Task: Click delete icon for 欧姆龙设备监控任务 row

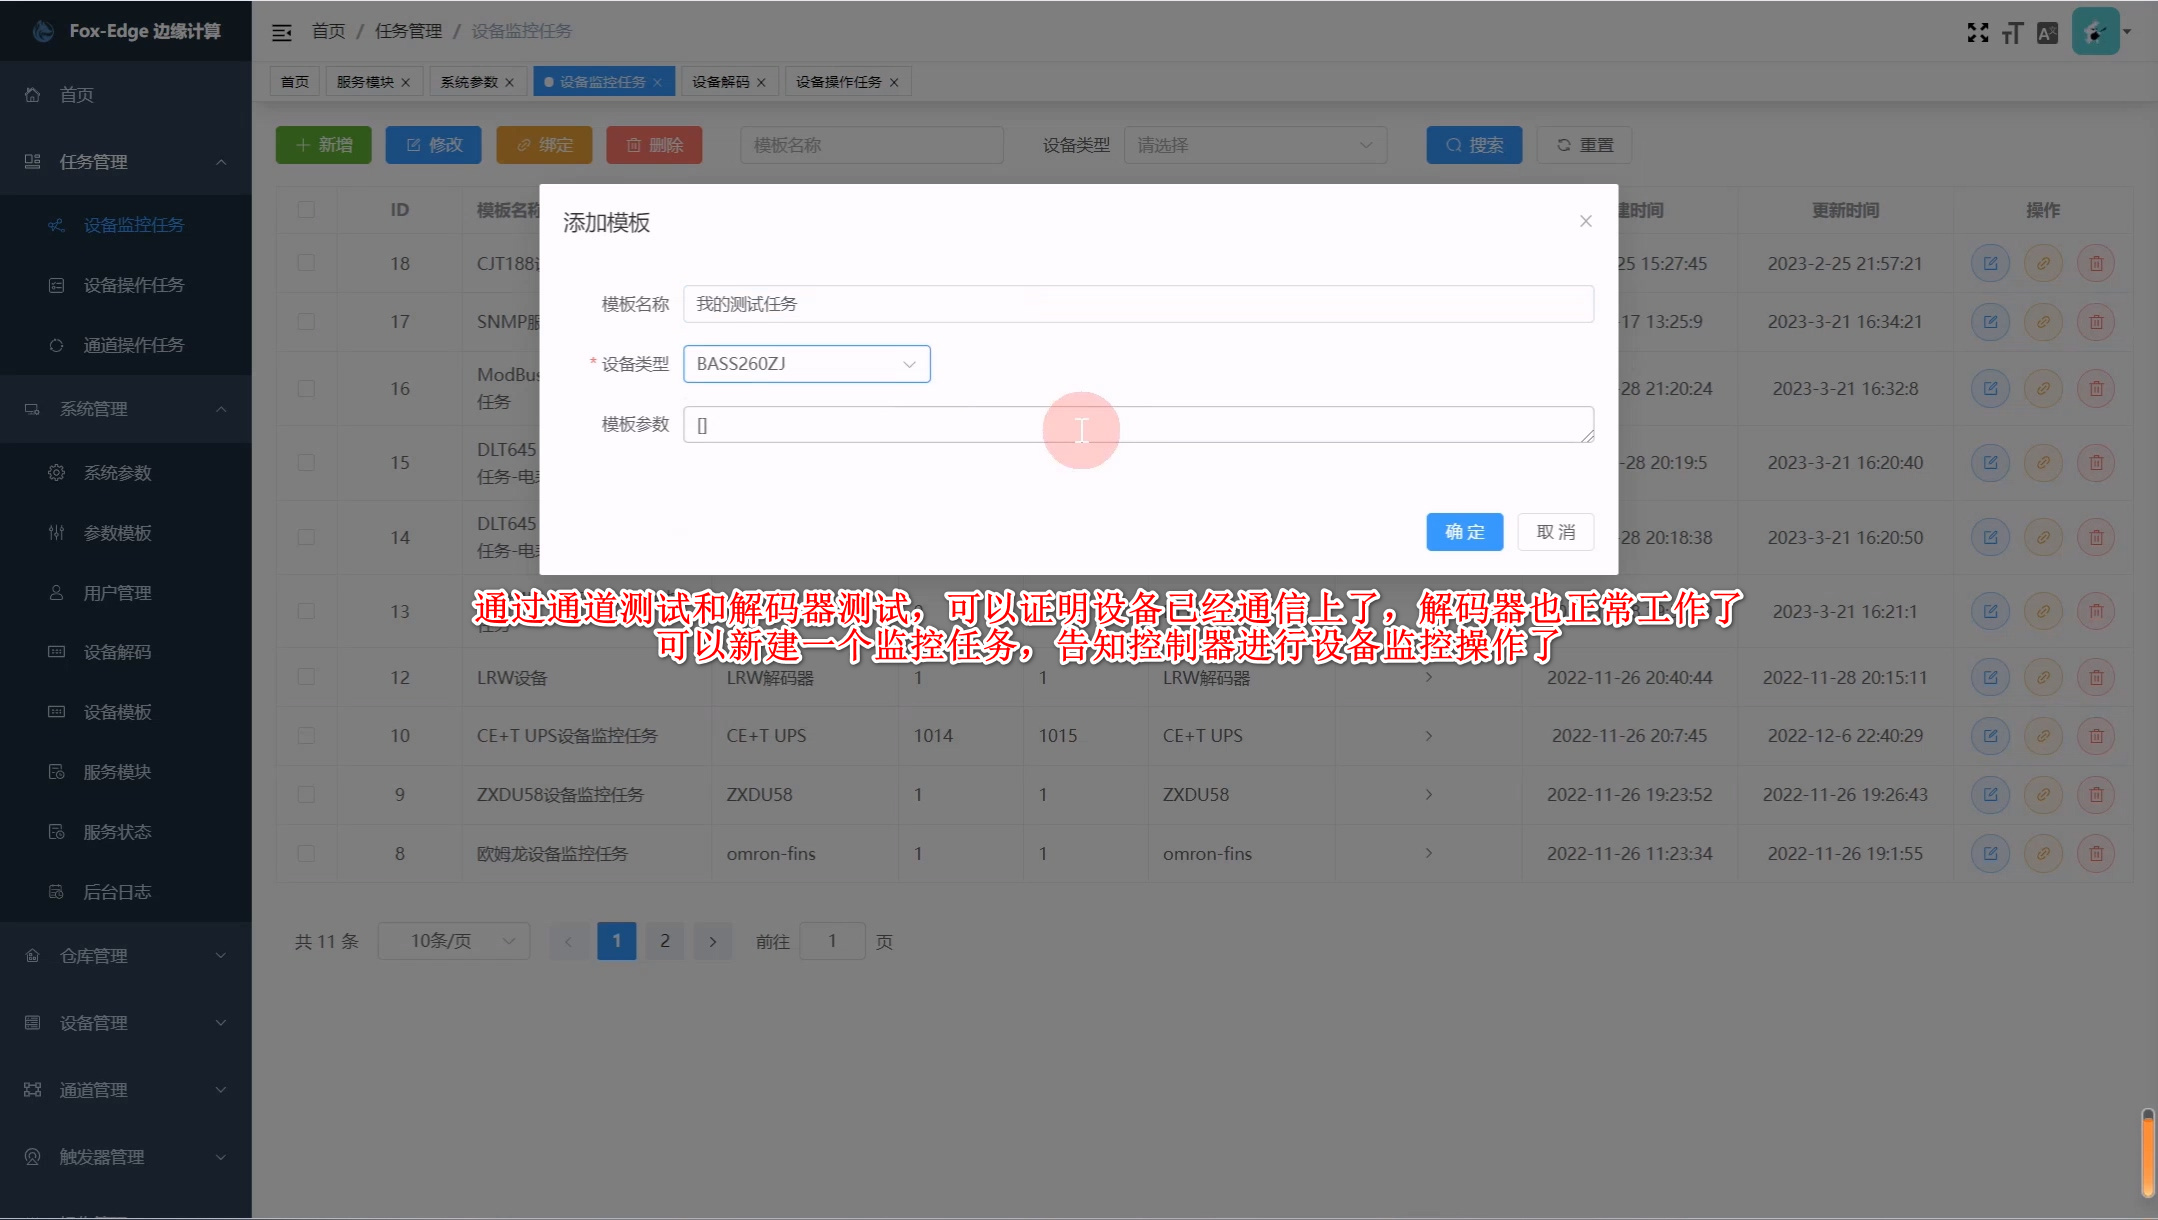Action: click(x=2096, y=853)
